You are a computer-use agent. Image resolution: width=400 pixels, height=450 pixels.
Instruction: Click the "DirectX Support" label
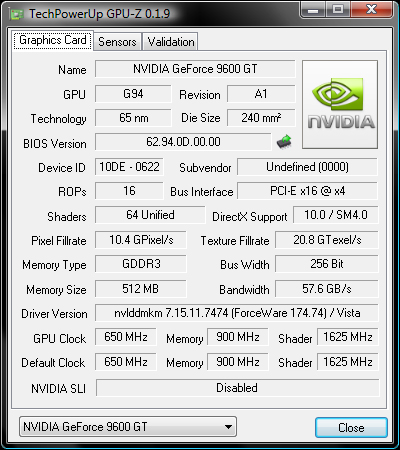click(250, 217)
